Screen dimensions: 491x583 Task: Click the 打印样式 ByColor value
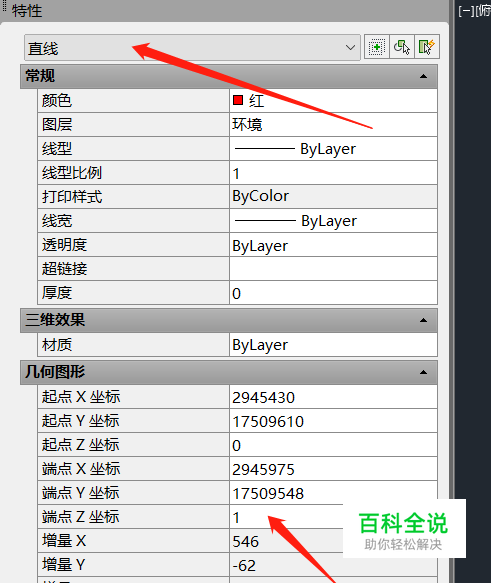[333, 197]
